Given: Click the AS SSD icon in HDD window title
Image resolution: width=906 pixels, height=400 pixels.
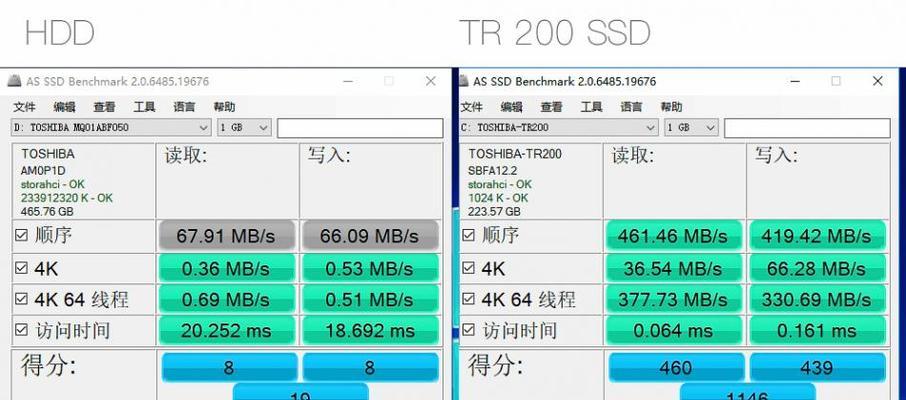Looking at the screenshot, I should [x=14, y=81].
